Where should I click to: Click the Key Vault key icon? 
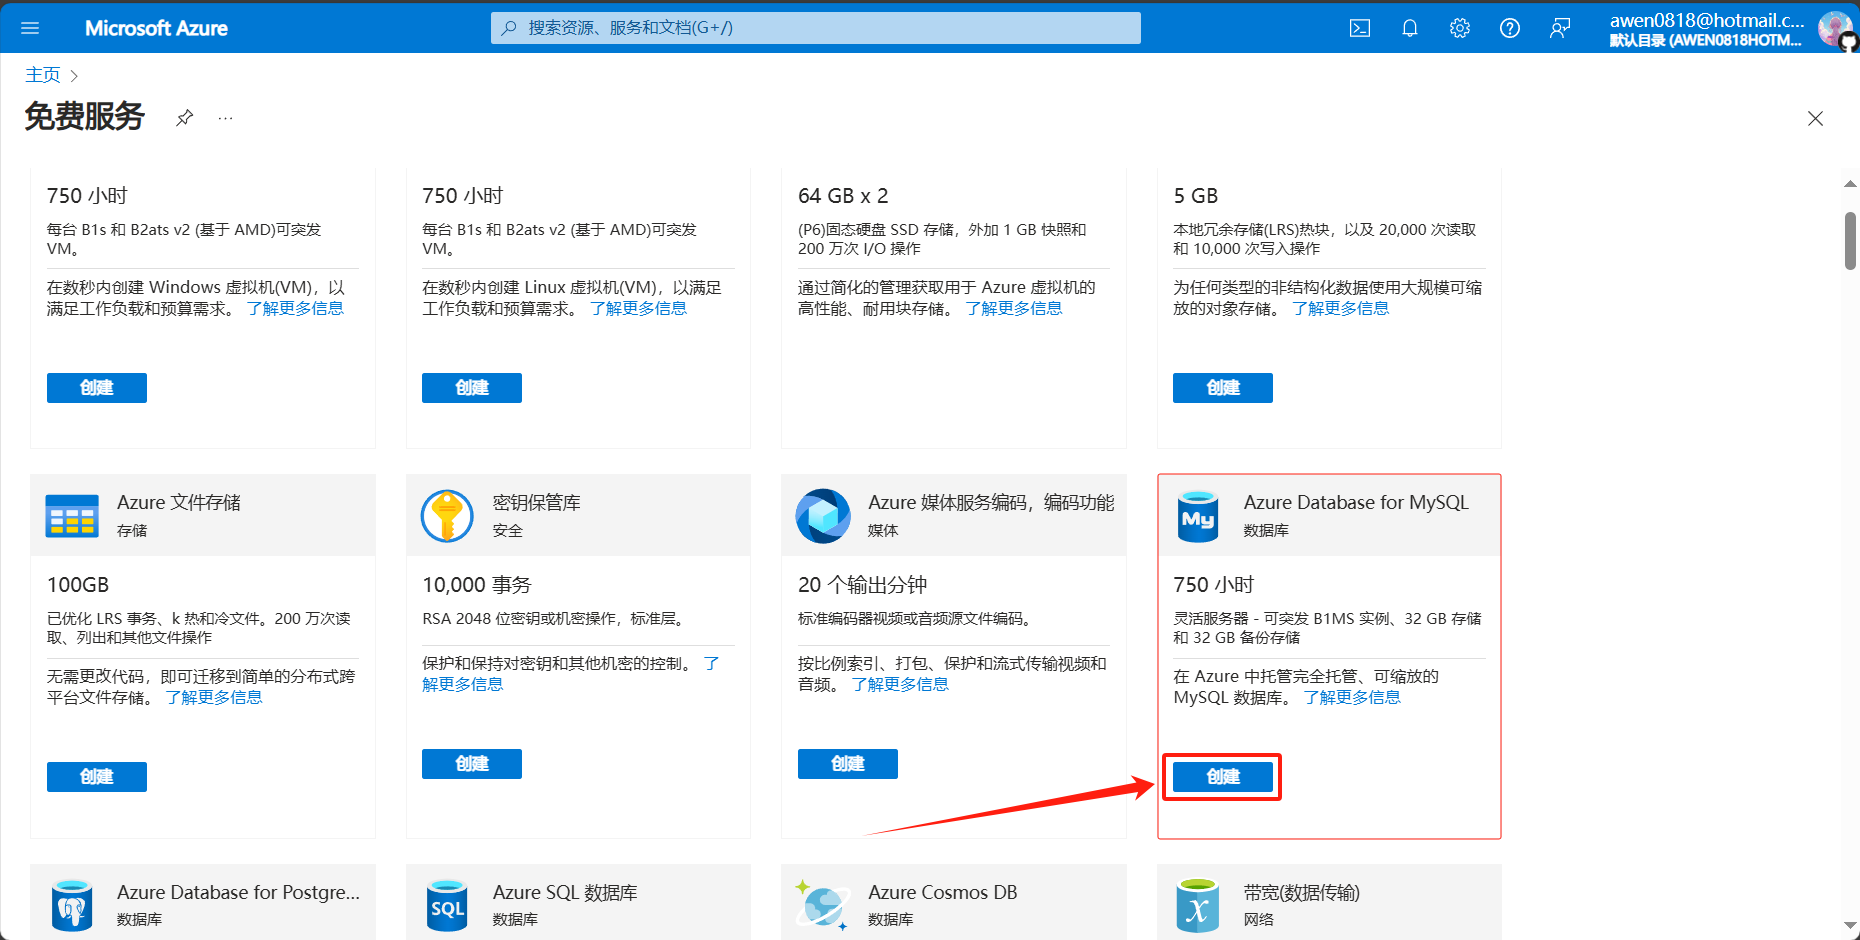pos(447,516)
